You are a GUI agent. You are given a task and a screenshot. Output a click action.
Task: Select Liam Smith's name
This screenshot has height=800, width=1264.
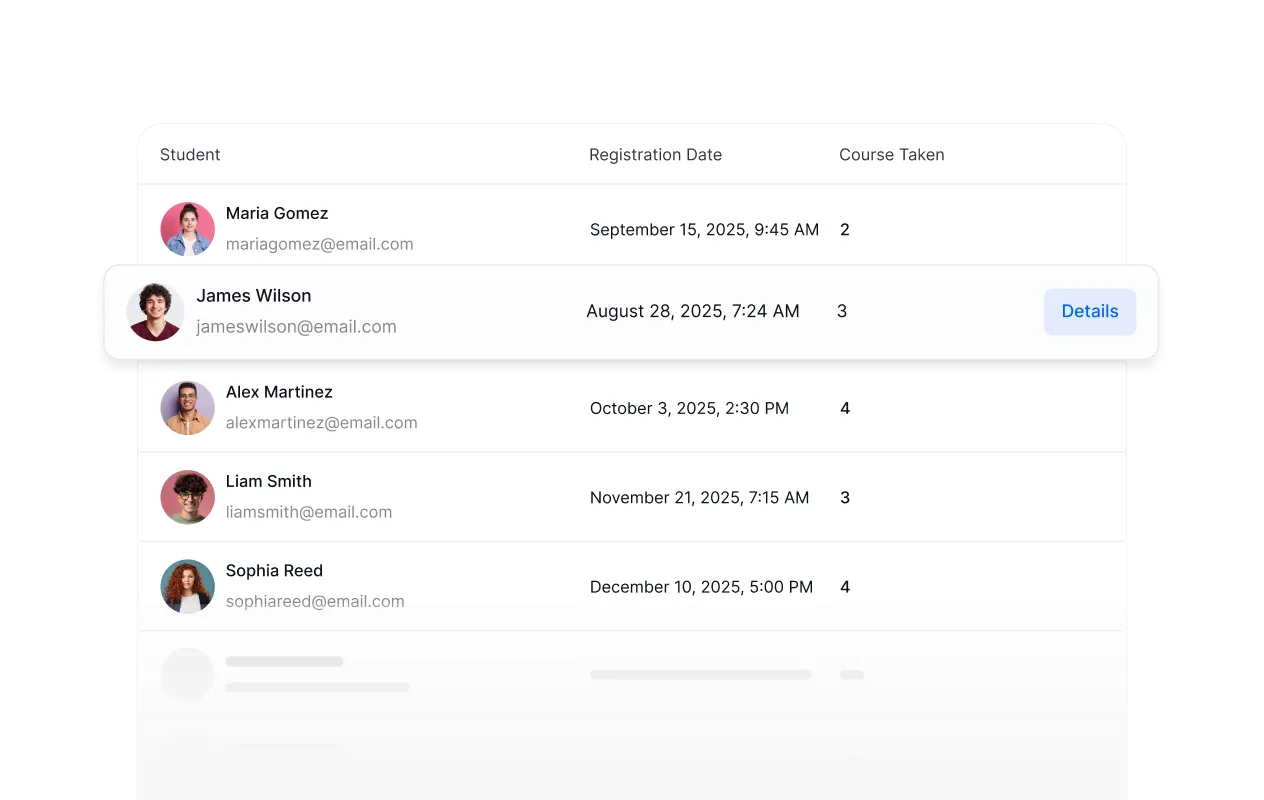click(268, 481)
